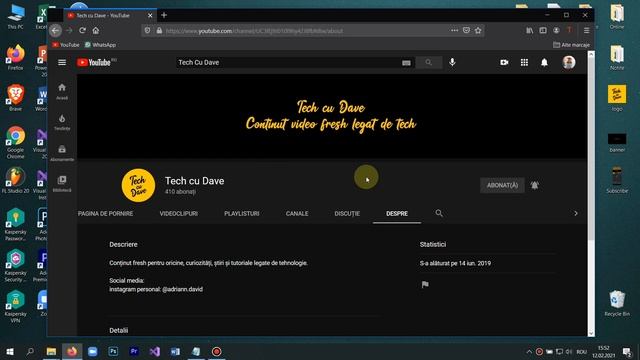
Task: Click the Tech cu Dave channel avatar
Action: coord(138,185)
